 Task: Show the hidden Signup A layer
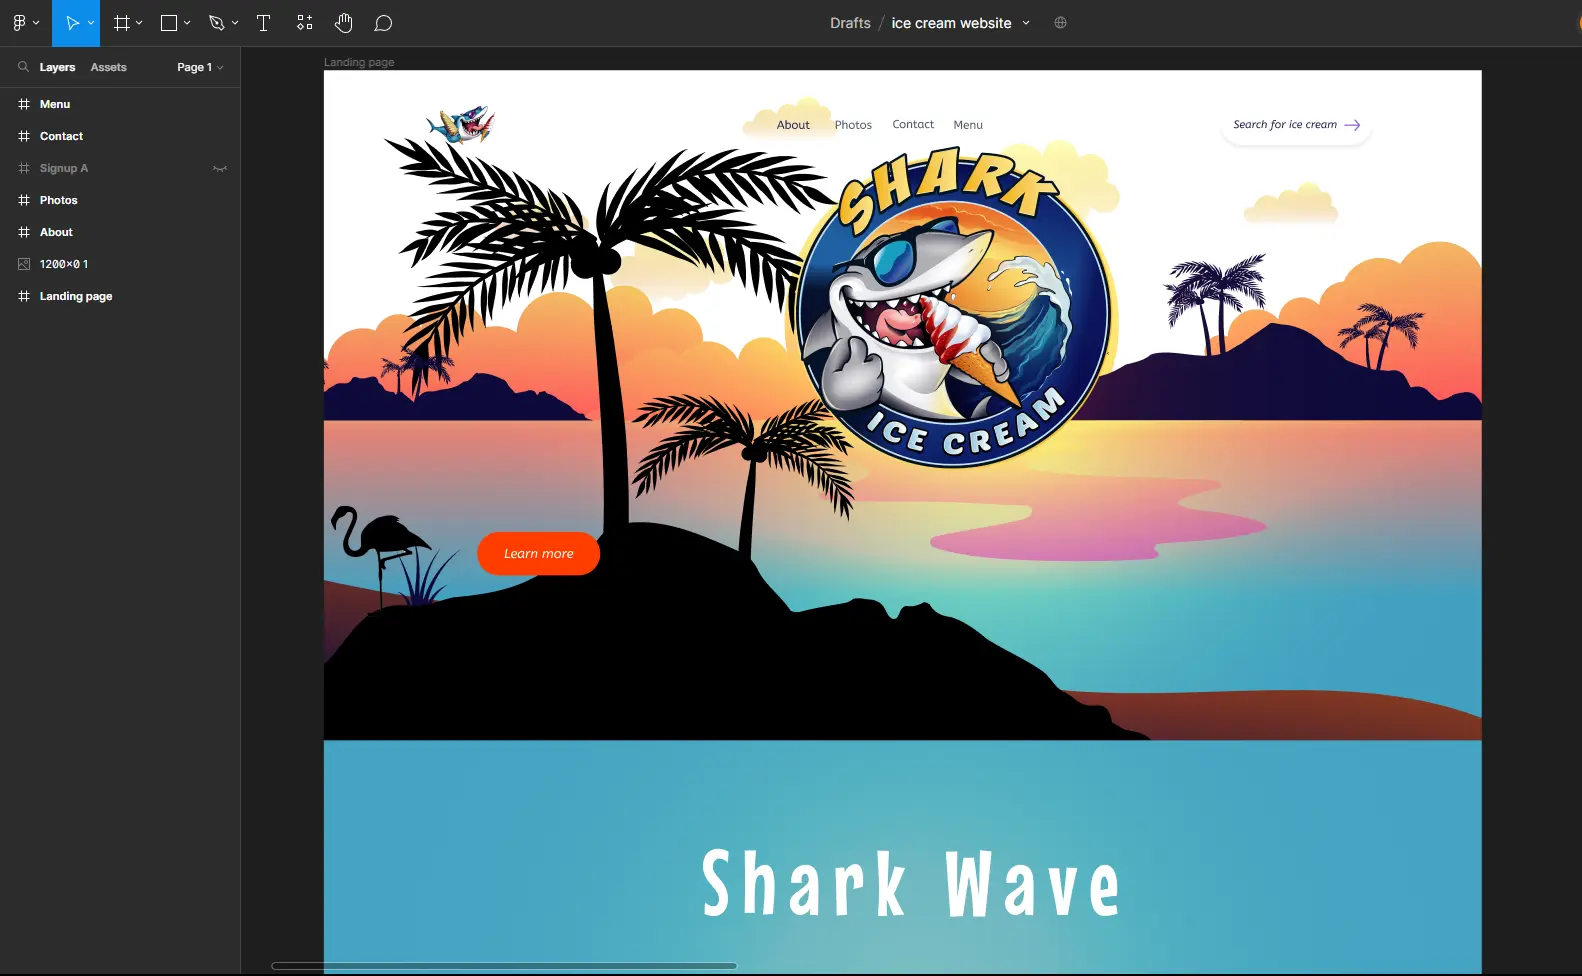tap(220, 169)
